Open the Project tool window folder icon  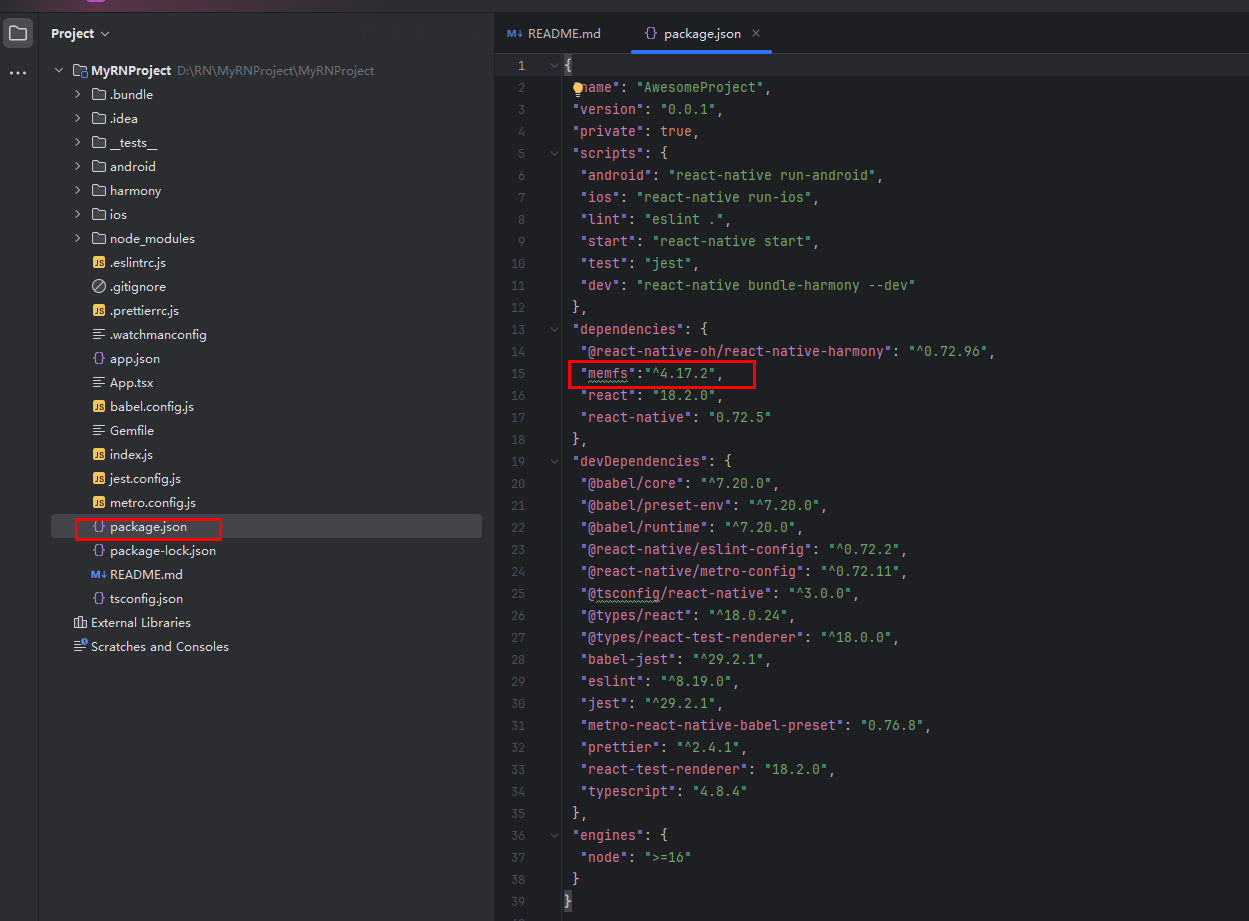(18, 34)
